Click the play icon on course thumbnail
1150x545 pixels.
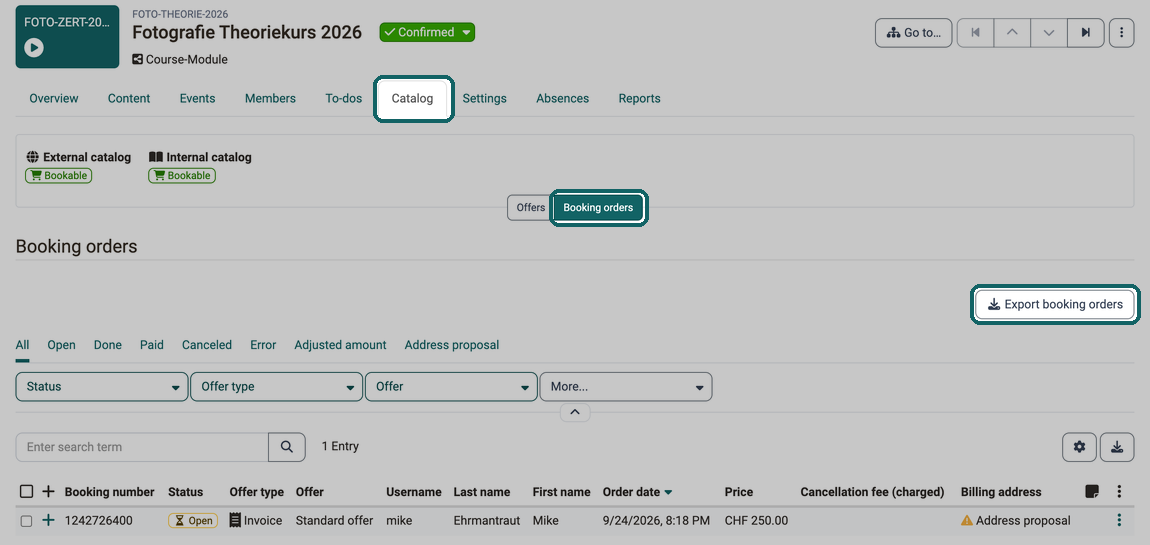point(34,48)
